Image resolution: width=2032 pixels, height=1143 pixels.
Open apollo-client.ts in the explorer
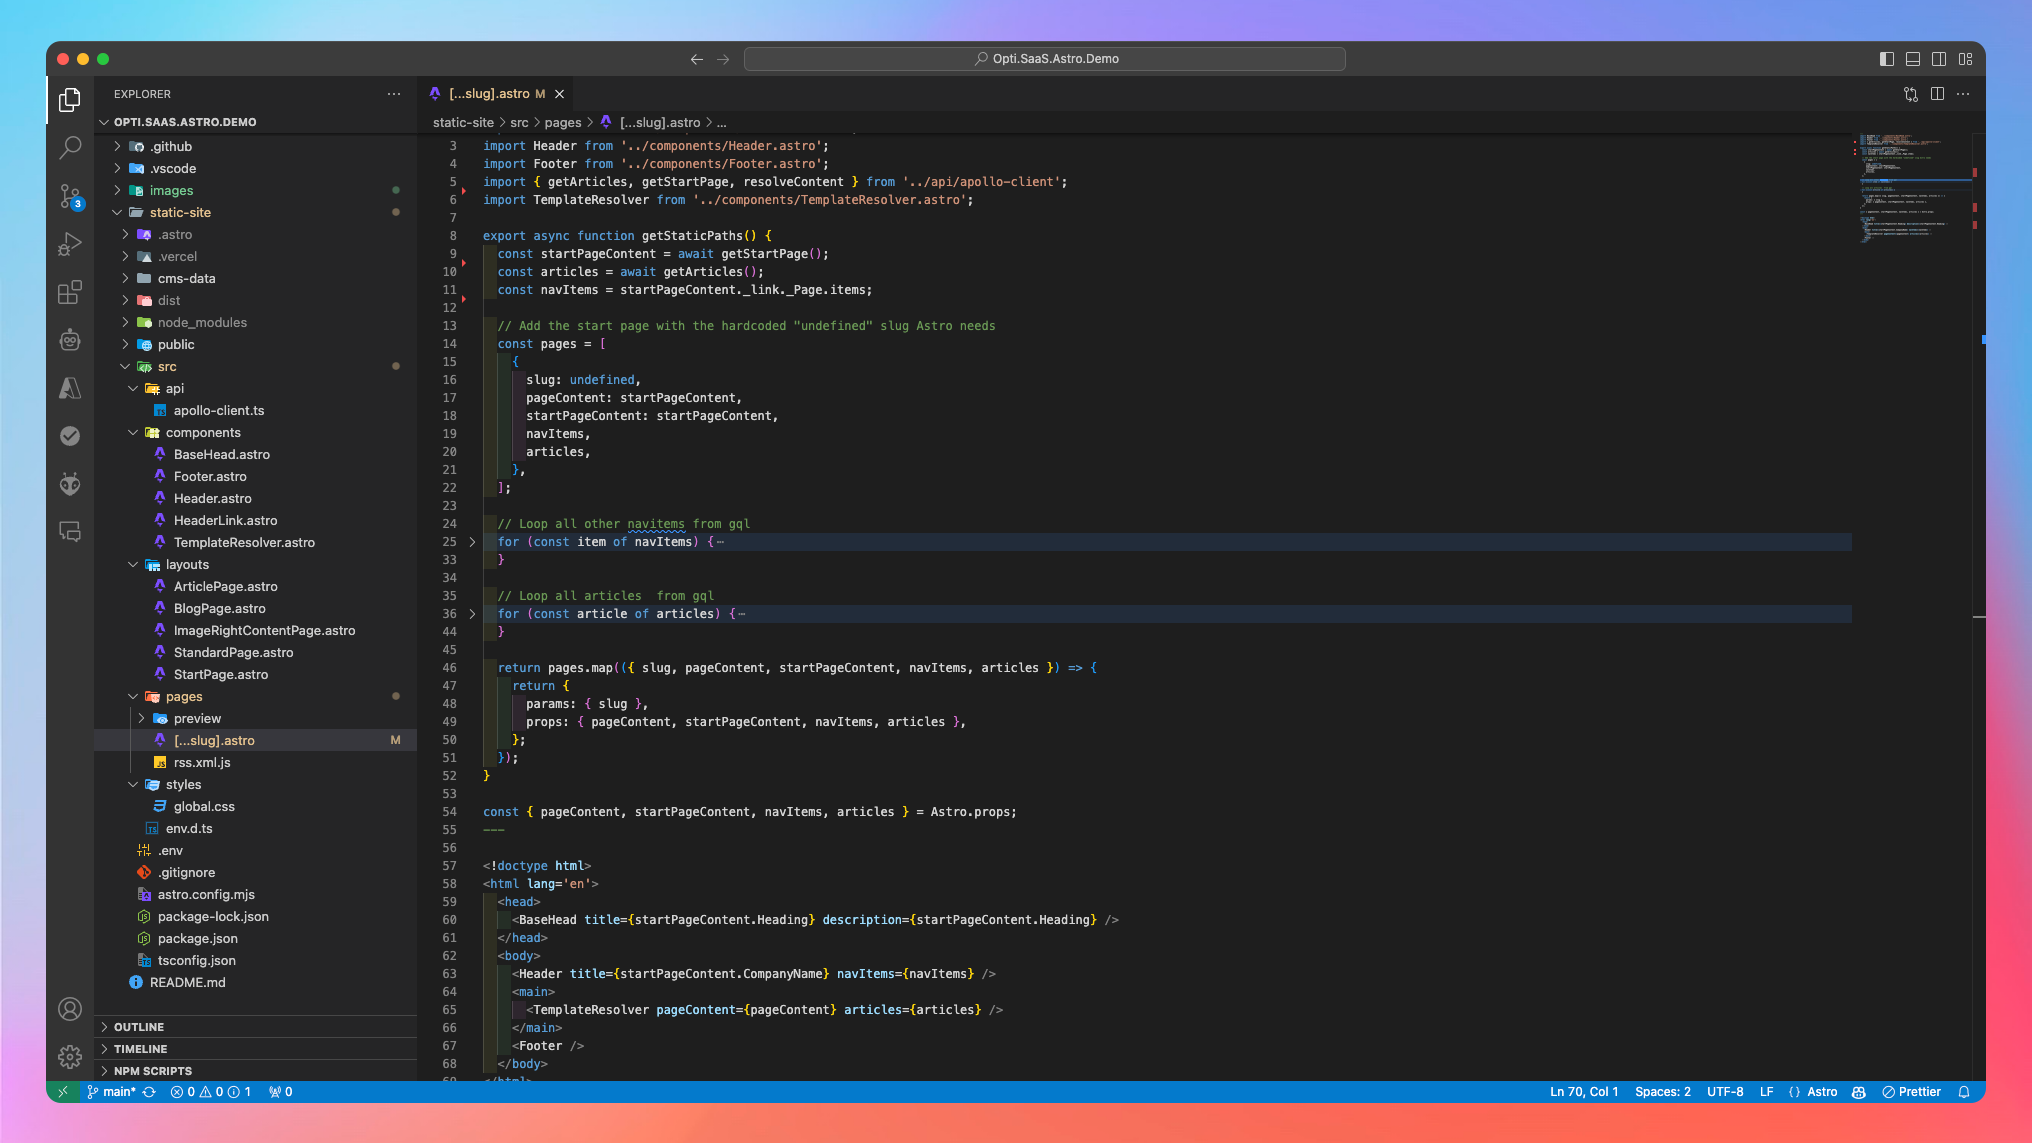tap(219, 411)
